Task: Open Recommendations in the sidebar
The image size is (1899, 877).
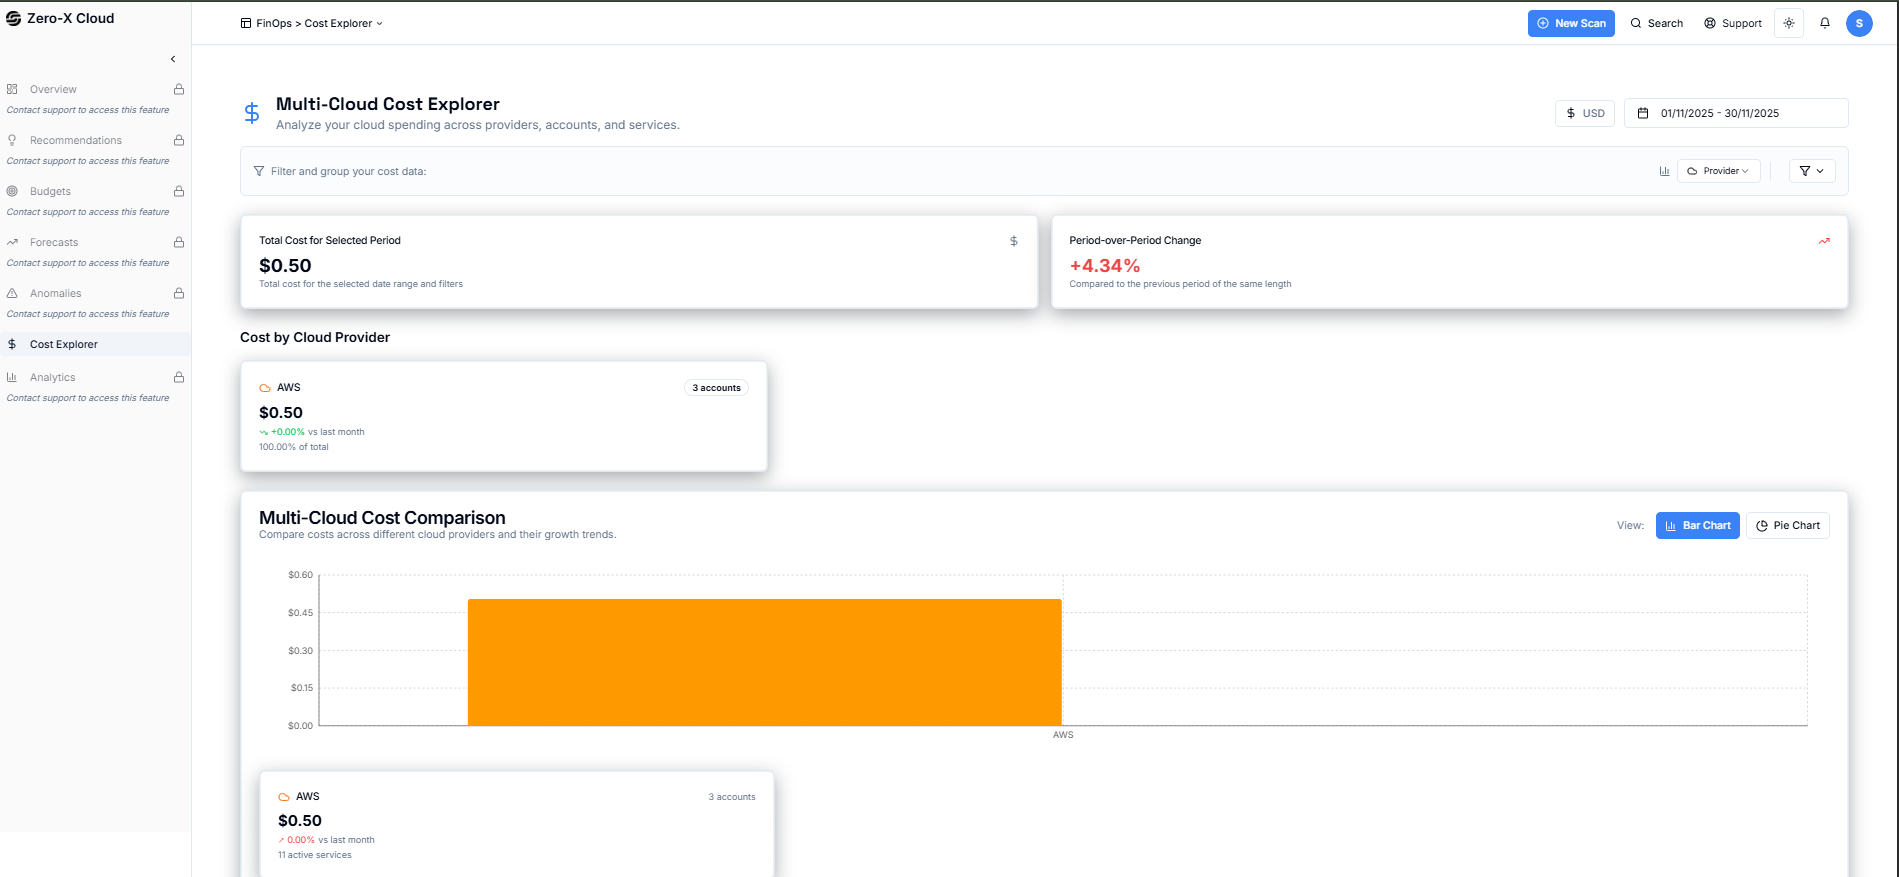Action: (x=76, y=140)
